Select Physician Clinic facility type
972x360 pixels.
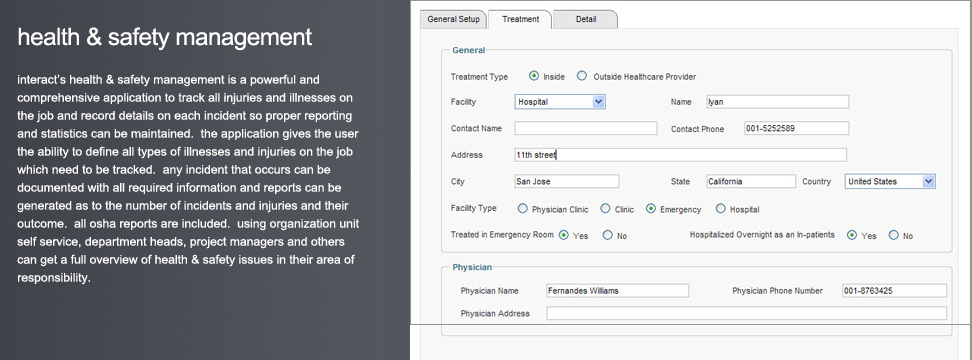tap(523, 209)
